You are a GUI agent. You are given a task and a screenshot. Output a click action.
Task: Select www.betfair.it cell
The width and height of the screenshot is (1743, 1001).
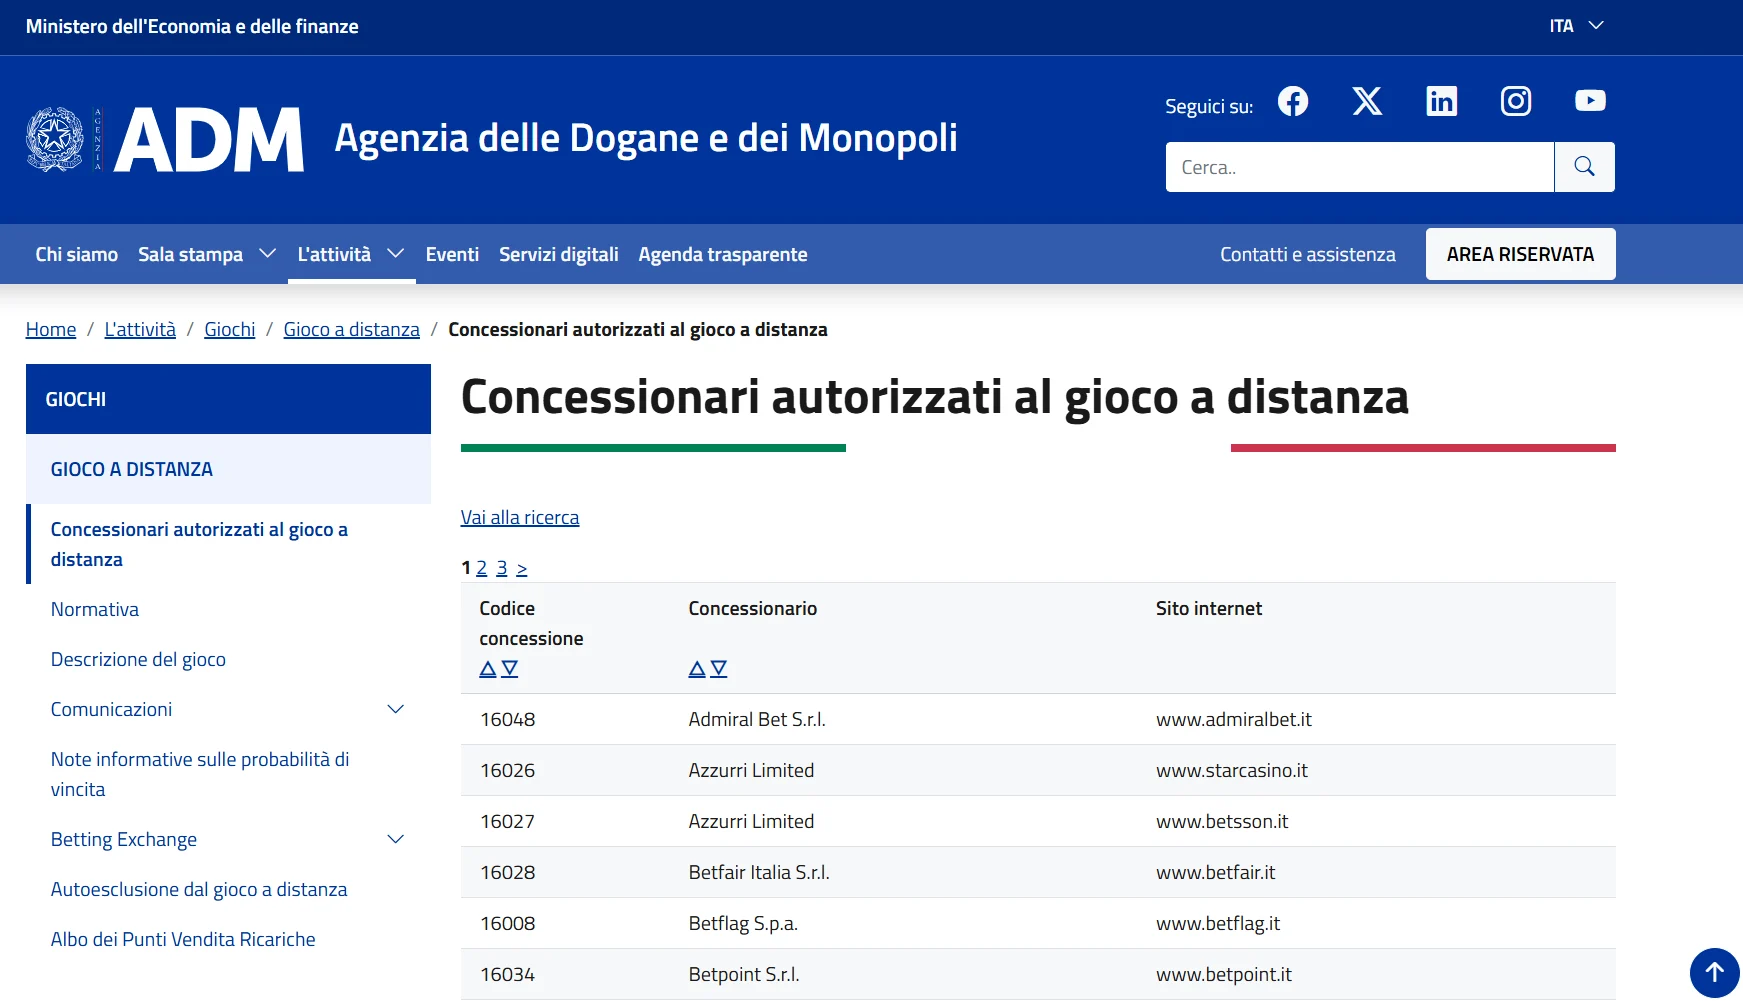[1216, 873]
